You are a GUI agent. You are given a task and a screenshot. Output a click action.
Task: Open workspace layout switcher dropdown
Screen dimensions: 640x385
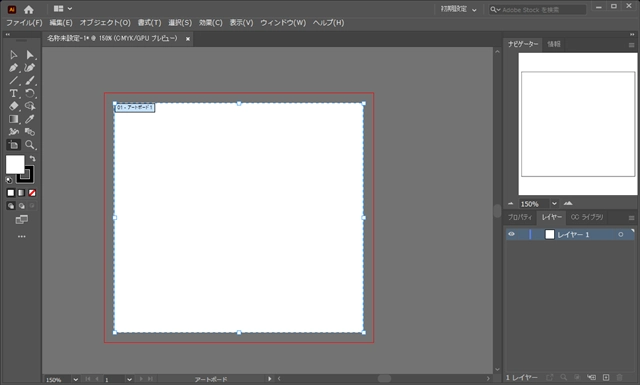(63, 9)
